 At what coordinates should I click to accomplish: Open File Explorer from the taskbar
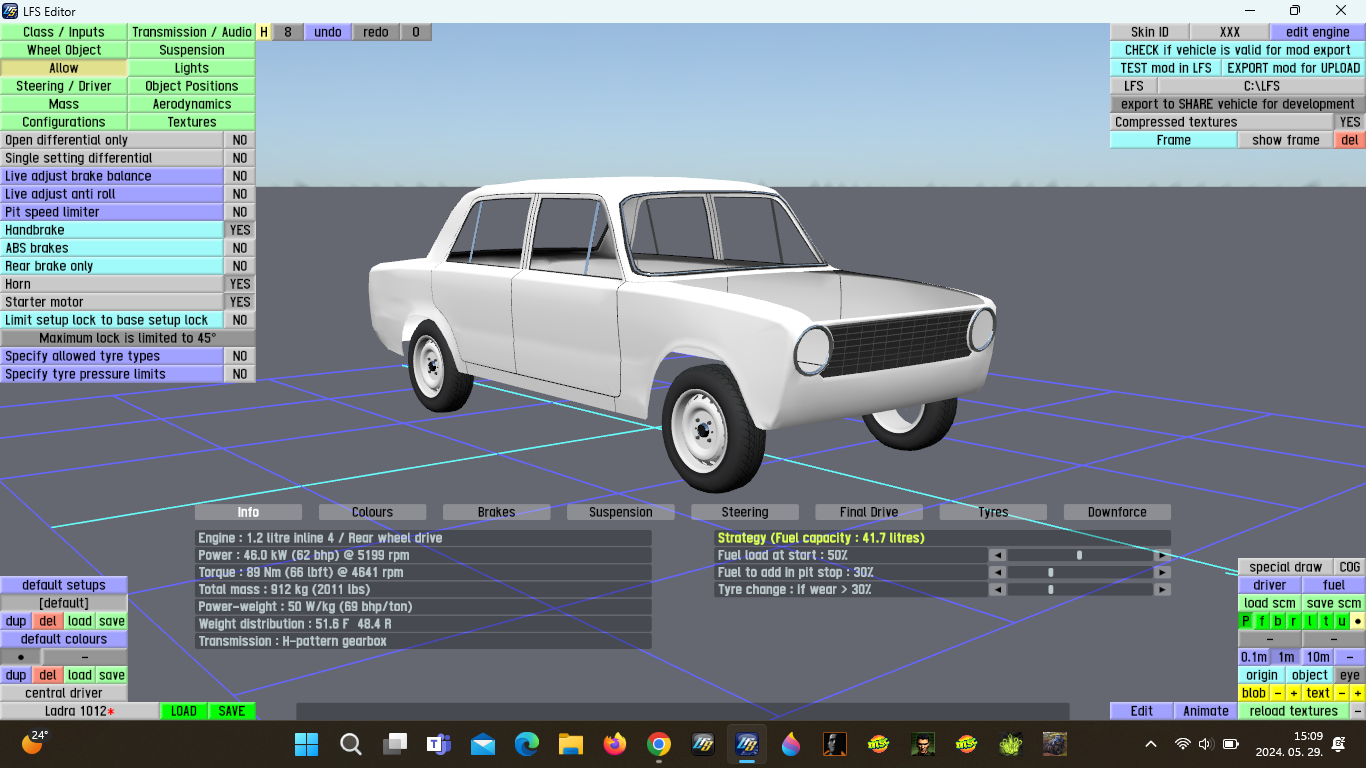571,744
